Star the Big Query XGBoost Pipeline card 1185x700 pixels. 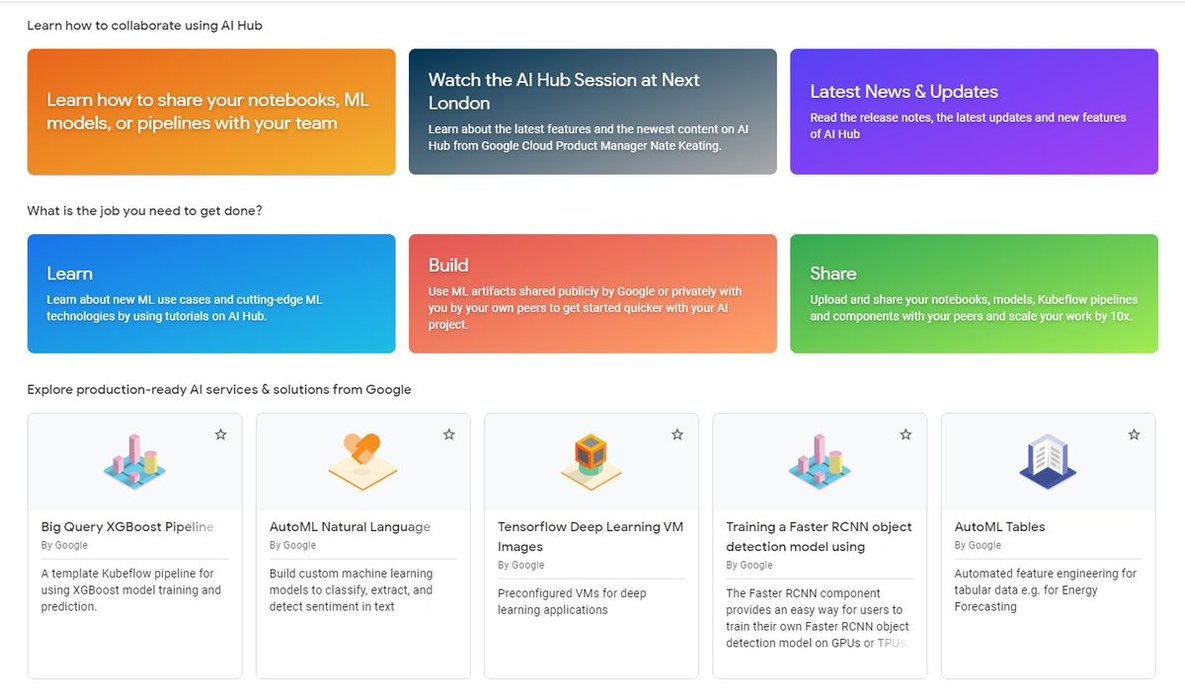tap(221, 435)
